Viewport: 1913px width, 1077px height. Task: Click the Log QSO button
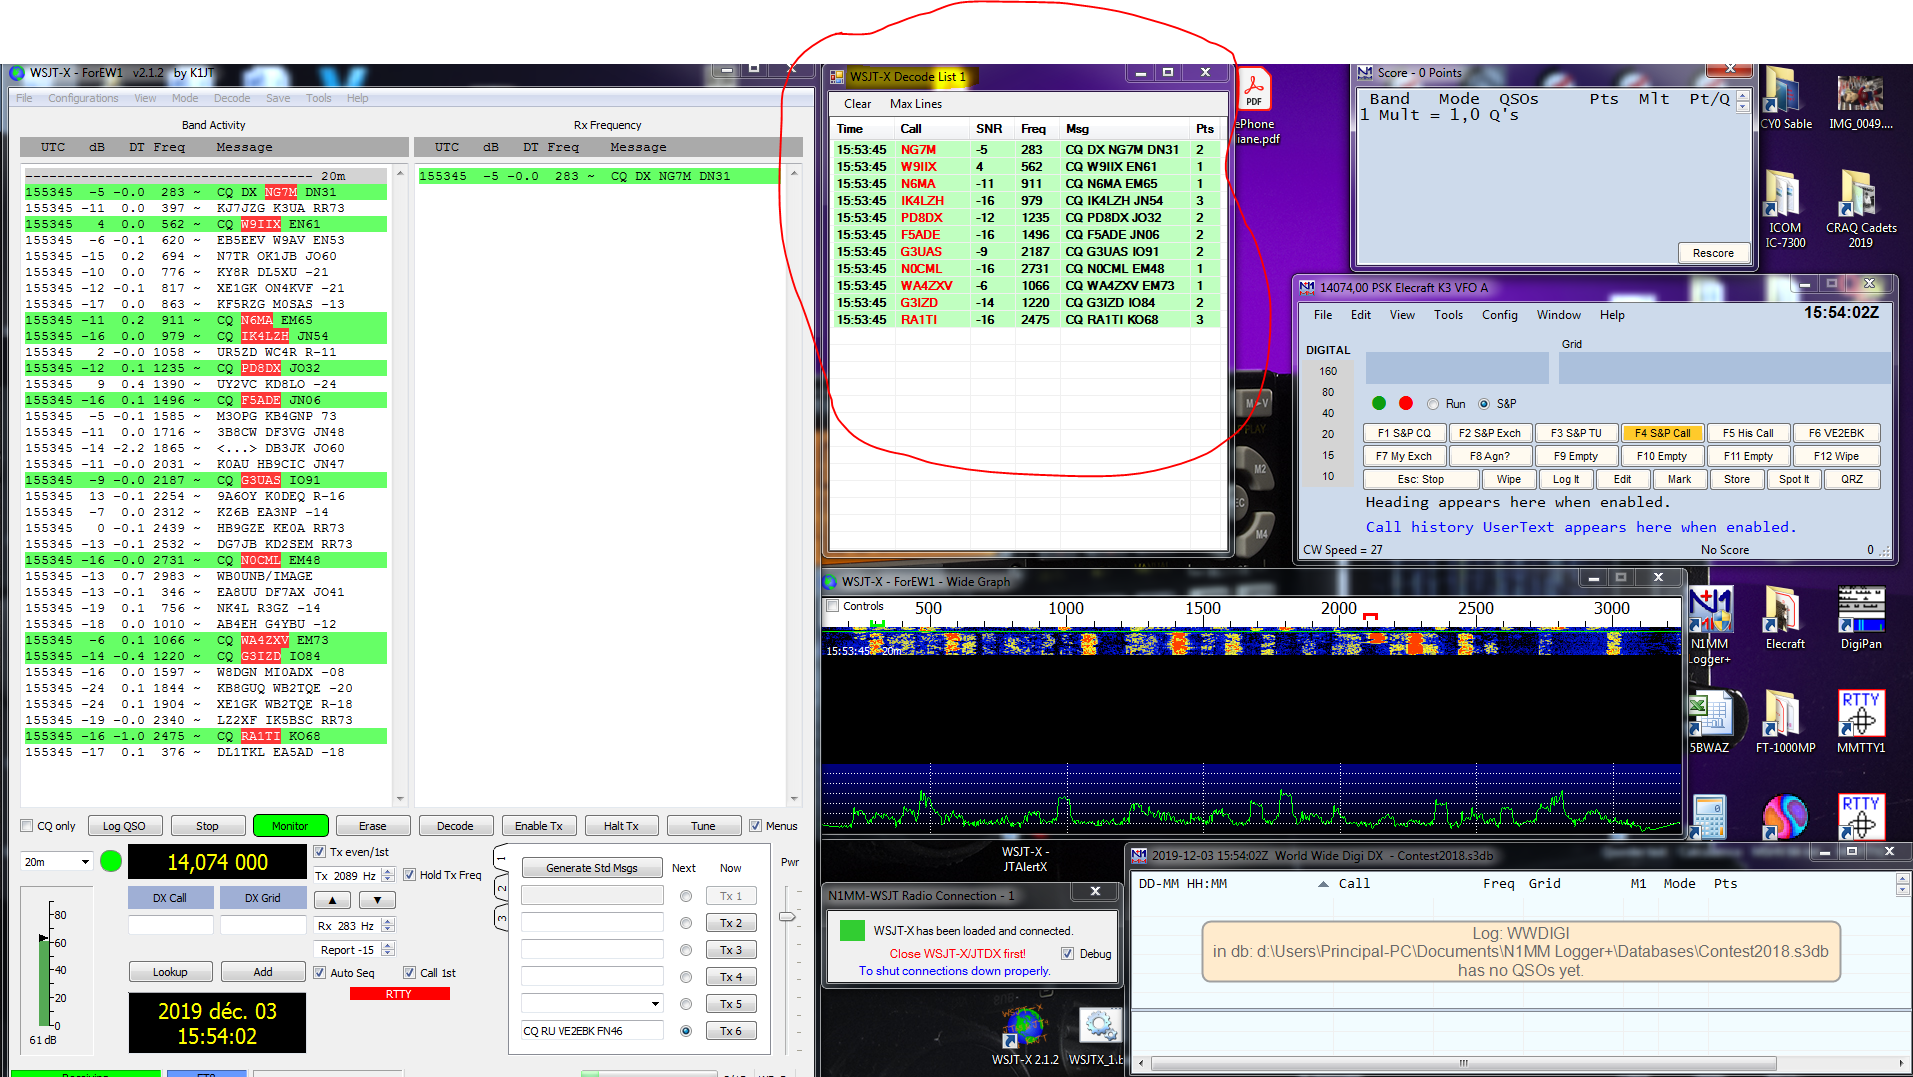124,826
